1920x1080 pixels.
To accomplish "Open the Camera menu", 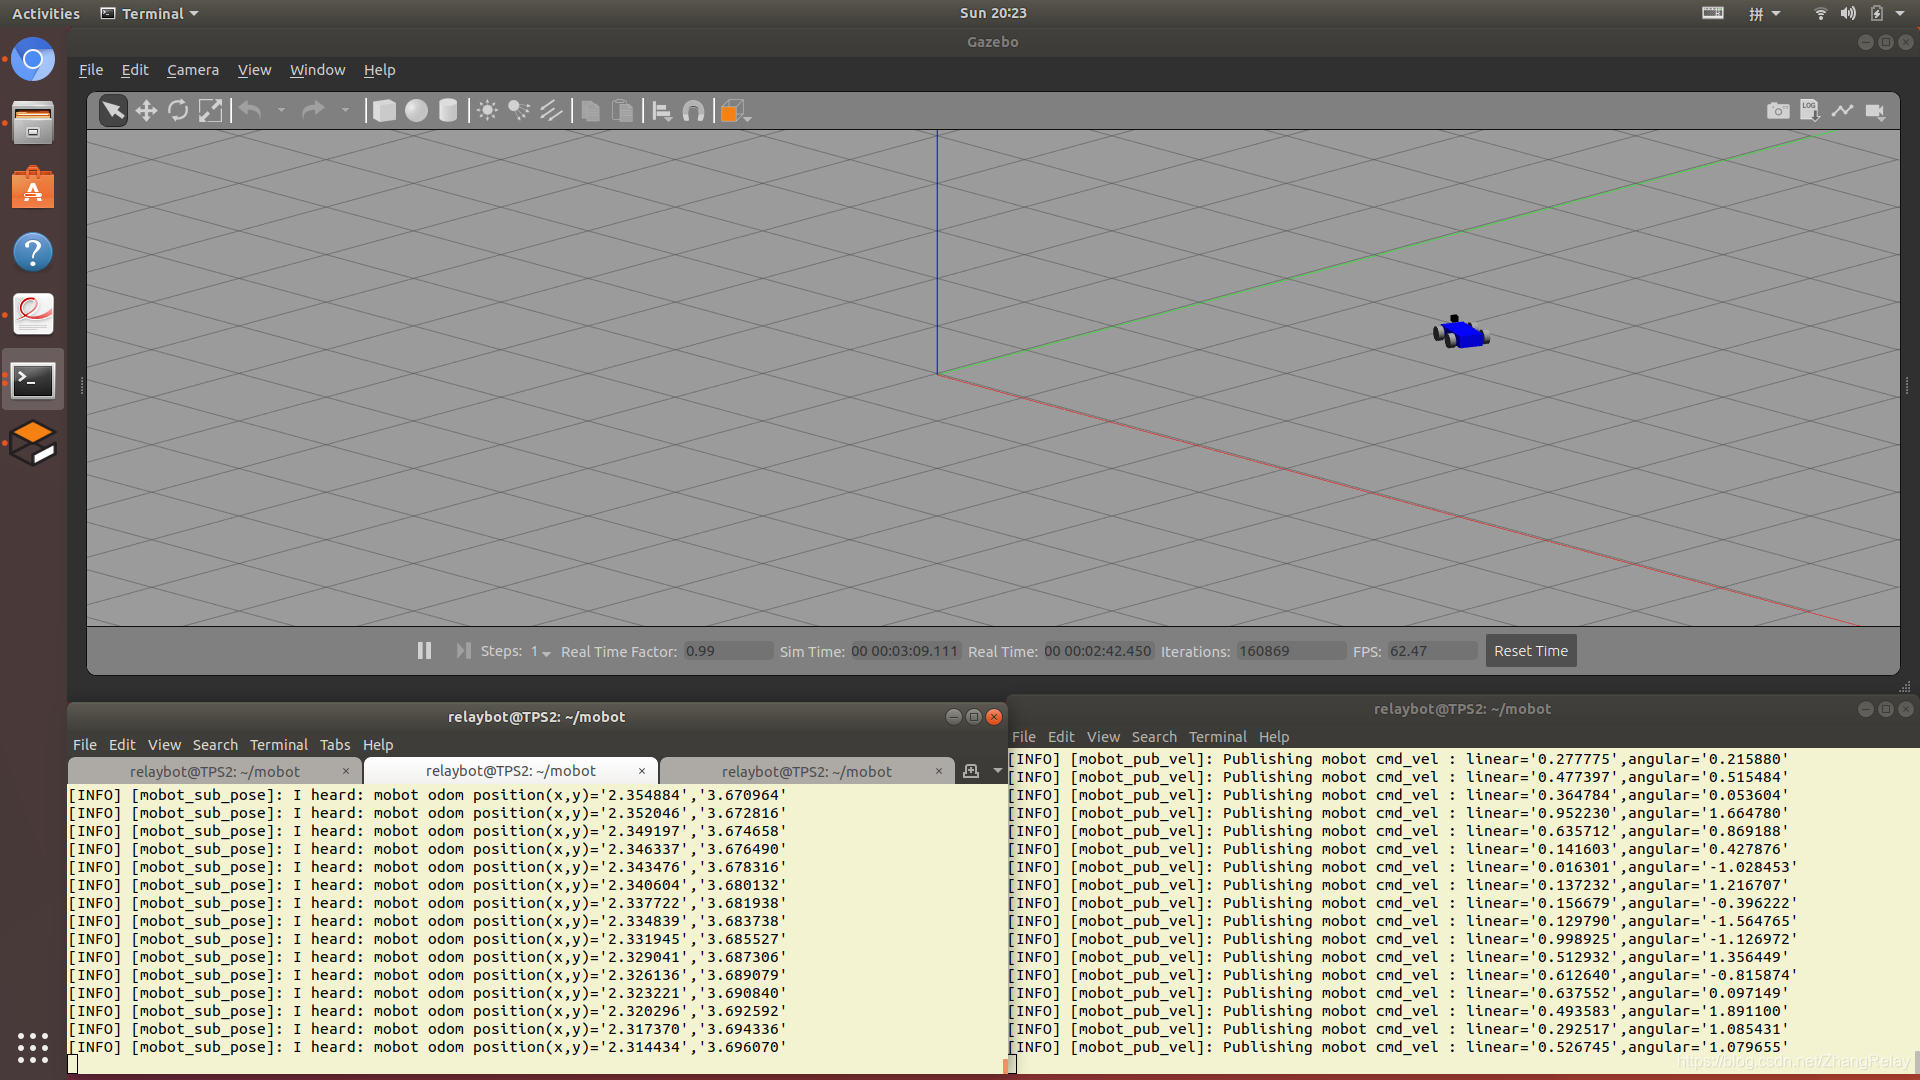I will (192, 70).
